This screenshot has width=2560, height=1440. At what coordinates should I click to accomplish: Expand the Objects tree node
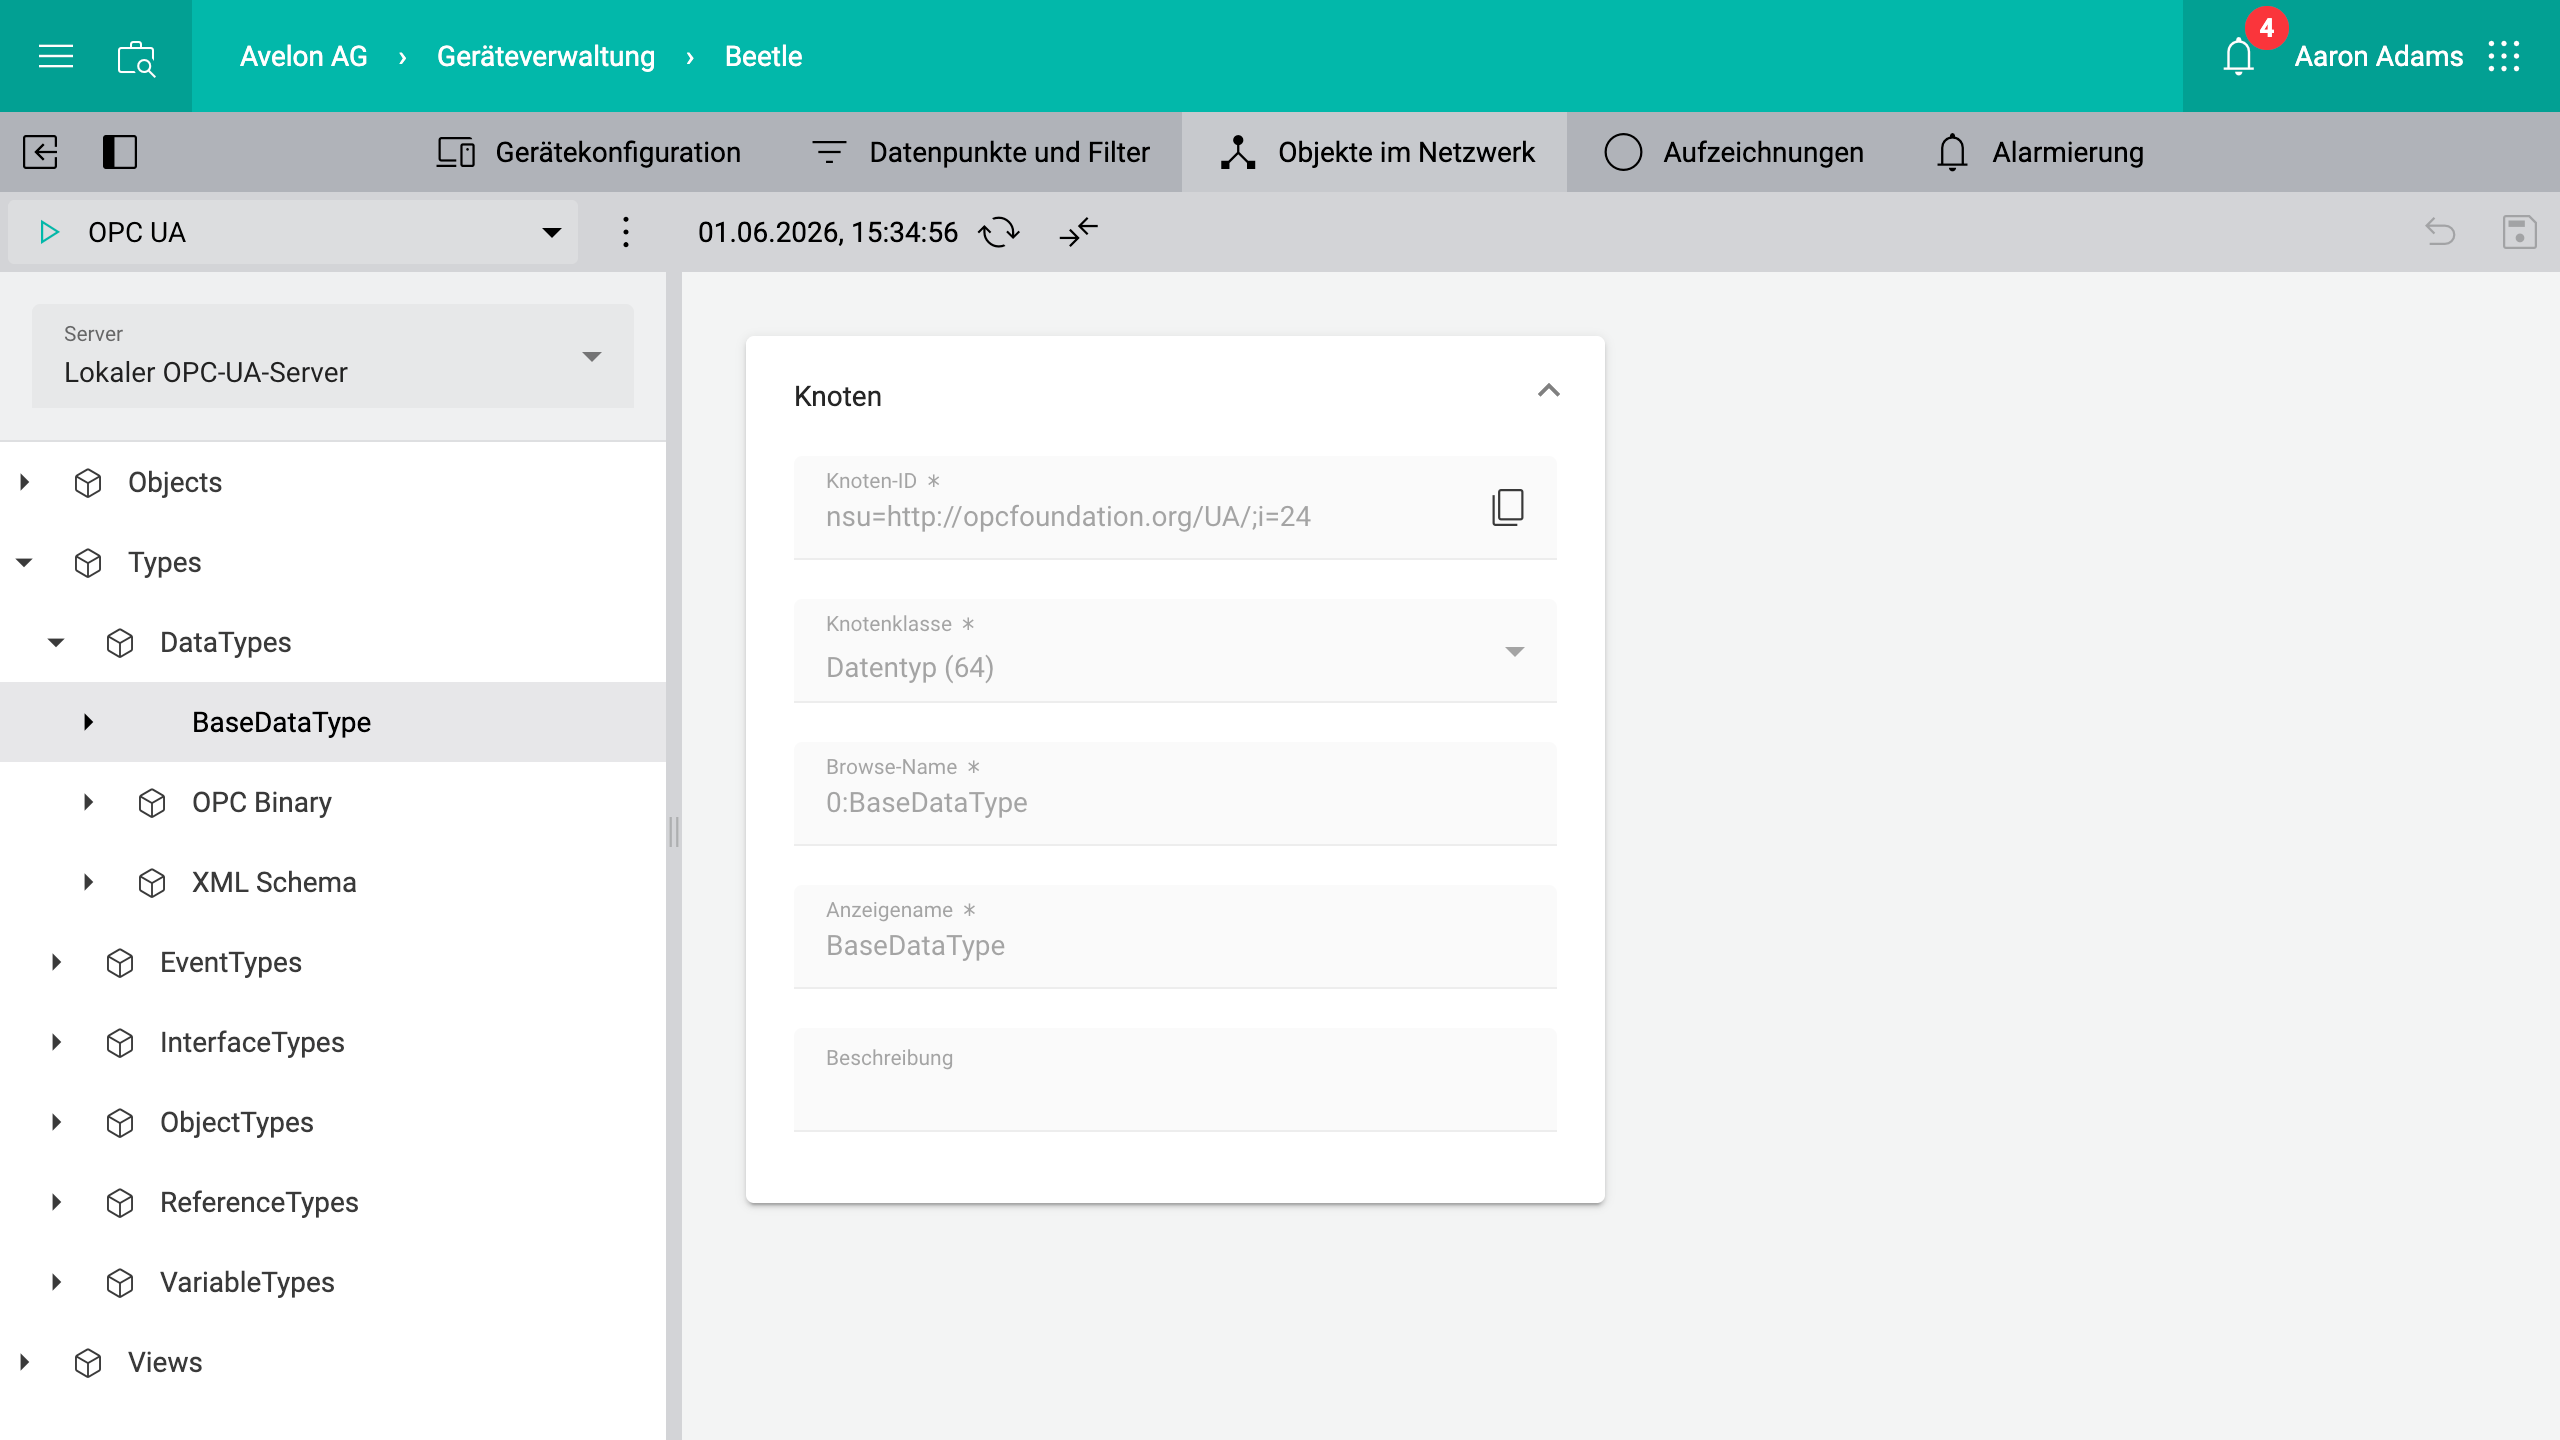coord(25,482)
